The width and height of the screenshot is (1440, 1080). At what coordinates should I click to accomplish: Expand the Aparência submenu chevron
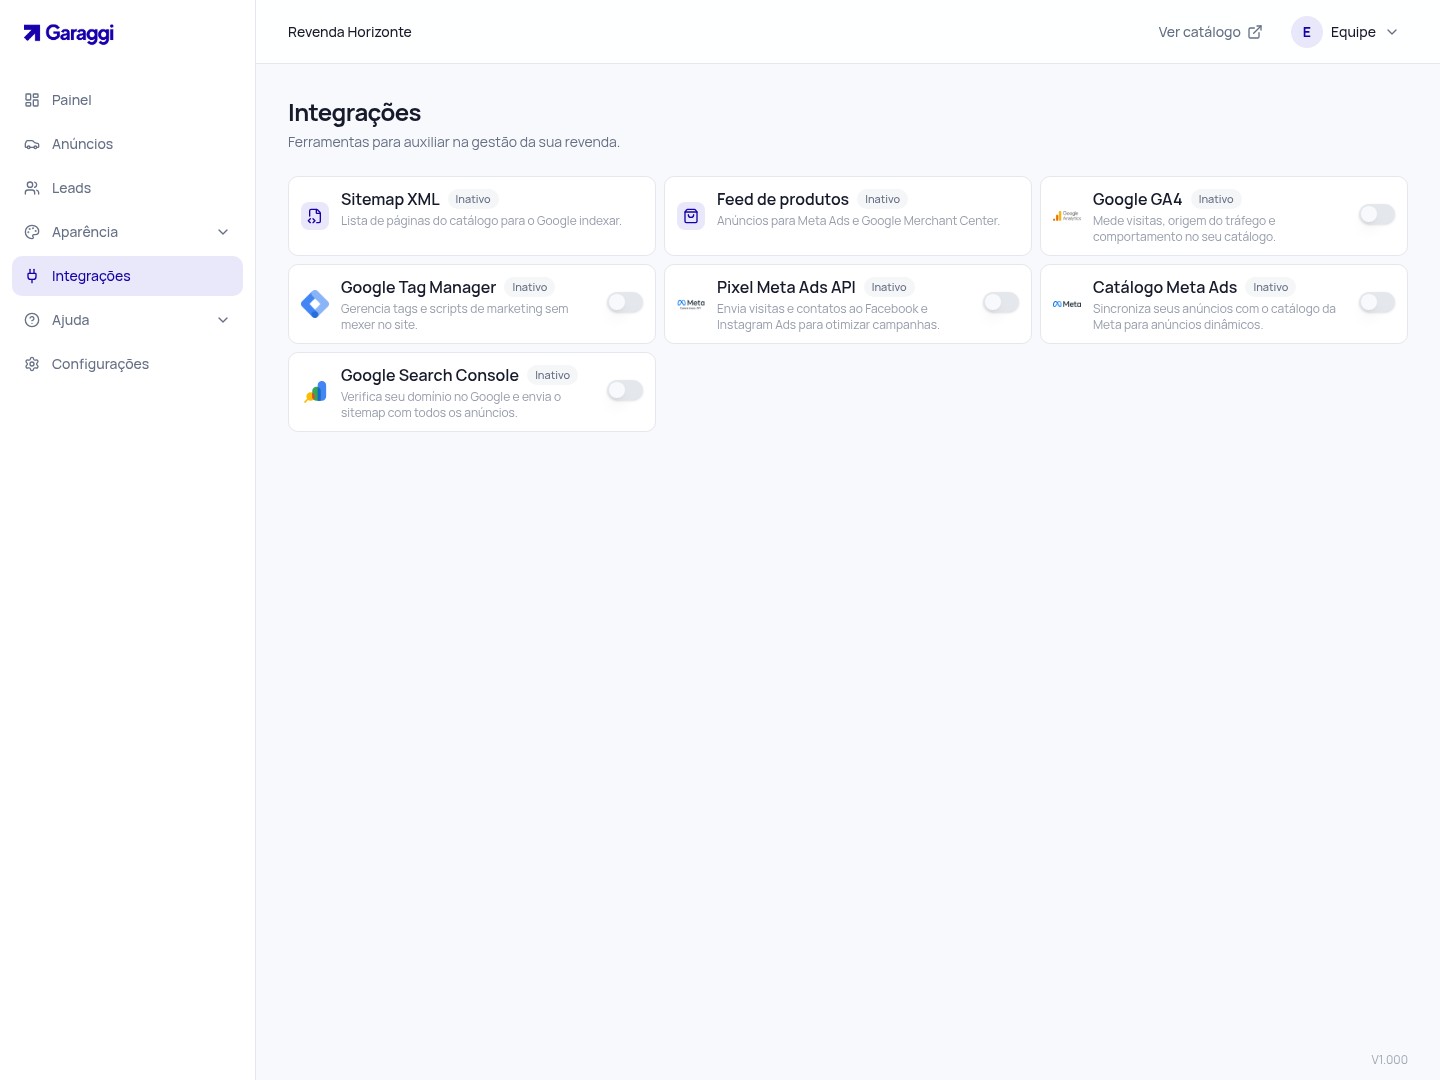[223, 232]
